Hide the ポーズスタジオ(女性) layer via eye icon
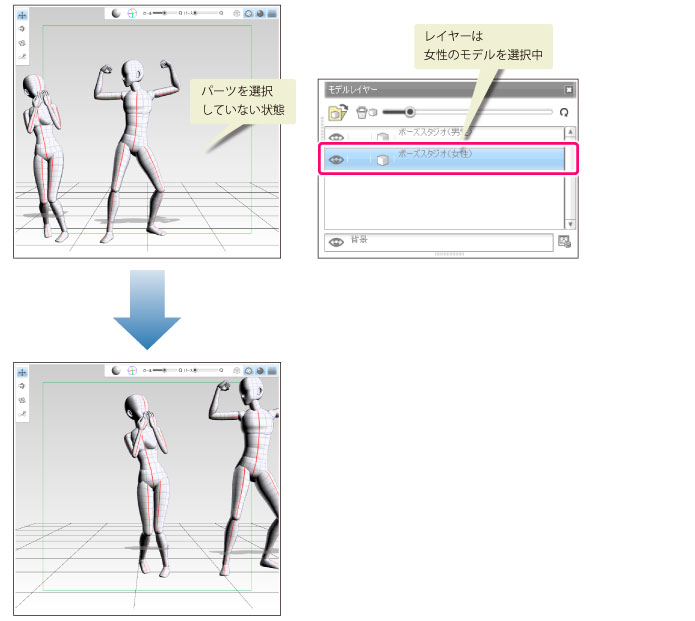 tap(336, 160)
